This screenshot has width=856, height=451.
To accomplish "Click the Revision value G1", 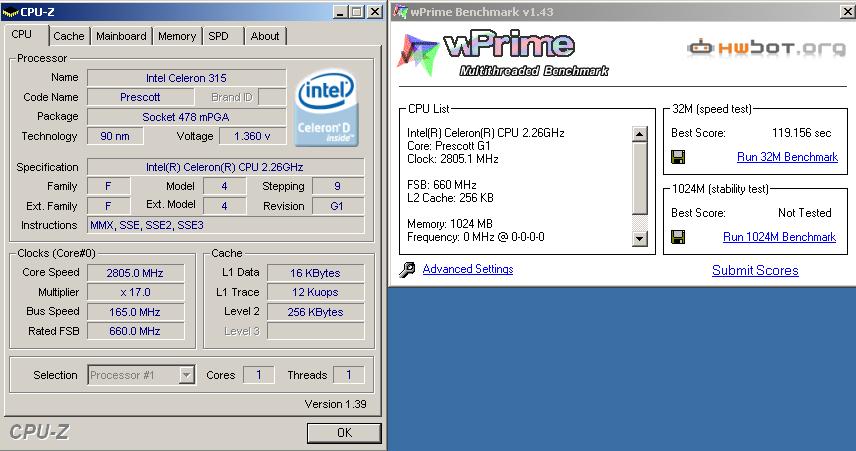I will coord(337,206).
